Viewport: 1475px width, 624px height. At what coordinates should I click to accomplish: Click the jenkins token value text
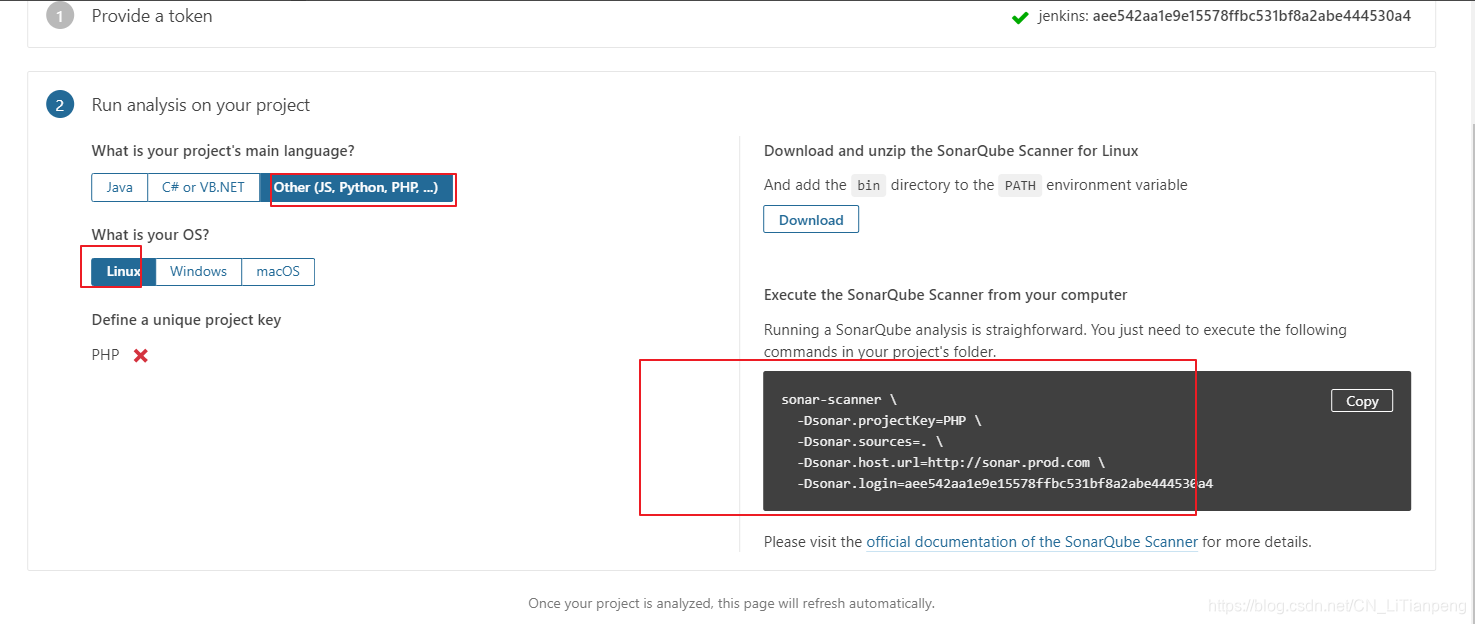pos(1252,16)
